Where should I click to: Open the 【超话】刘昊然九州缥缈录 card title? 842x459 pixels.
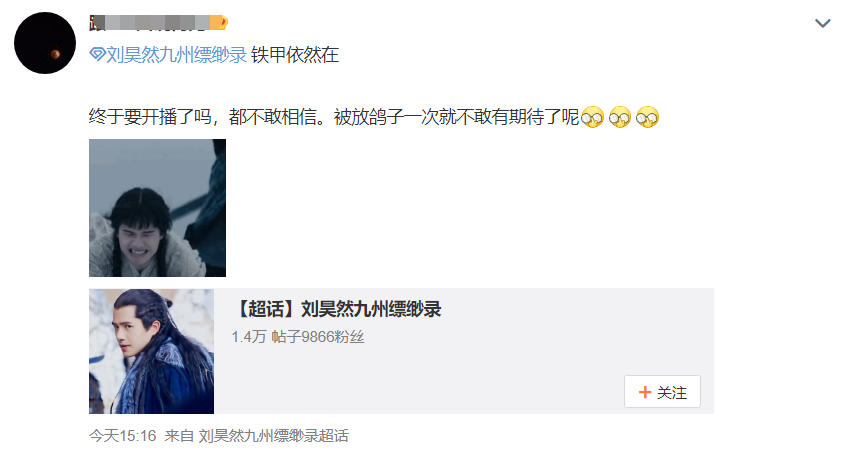pyautogui.click(x=337, y=309)
